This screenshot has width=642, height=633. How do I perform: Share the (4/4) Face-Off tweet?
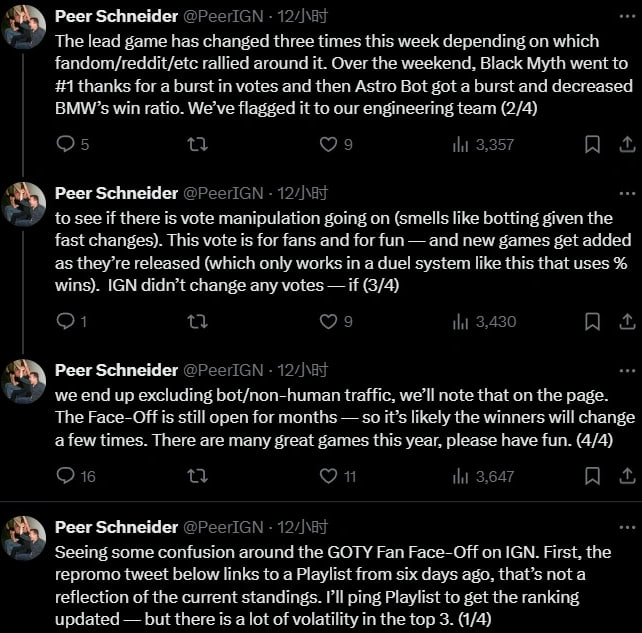(627, 476)
